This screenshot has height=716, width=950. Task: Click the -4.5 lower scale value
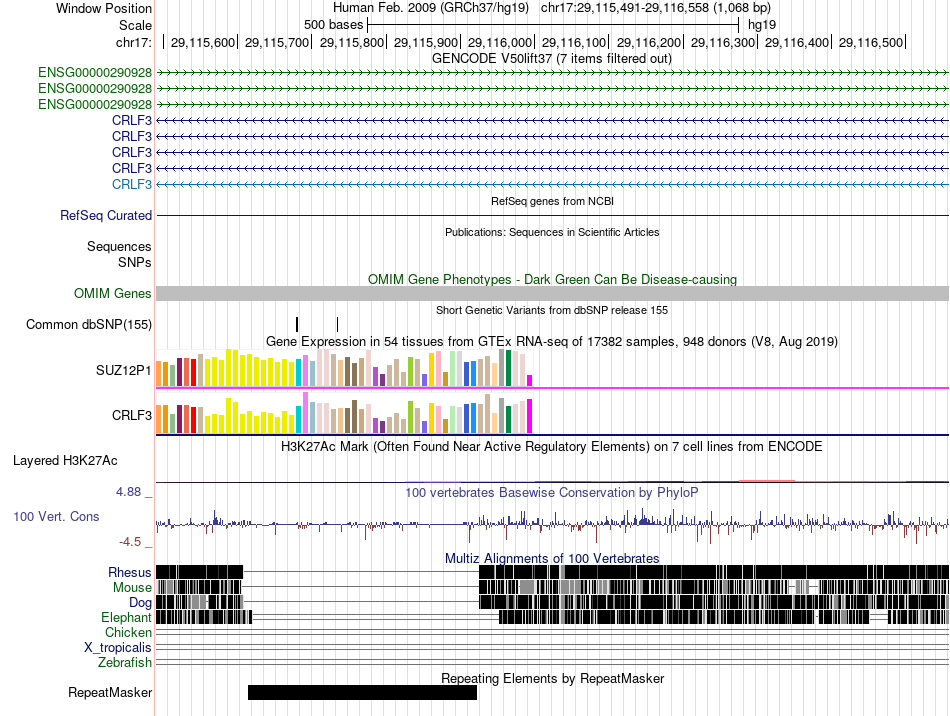pyautogui.click(x=130, y=542)
